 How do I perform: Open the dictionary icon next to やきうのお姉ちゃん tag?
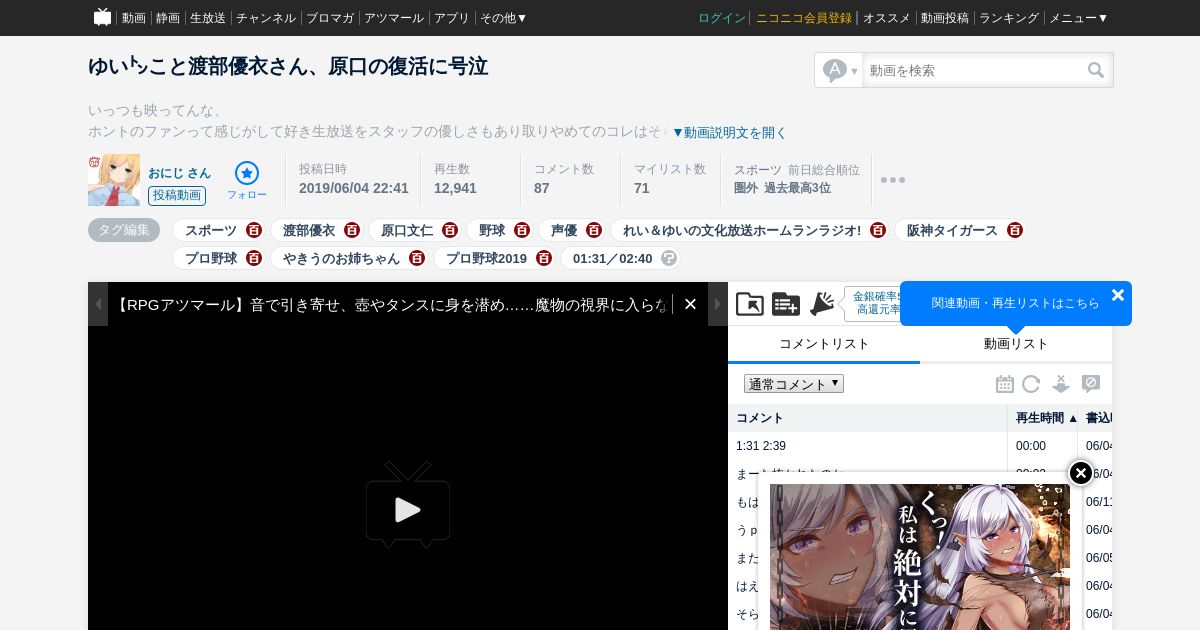[417, 258]
